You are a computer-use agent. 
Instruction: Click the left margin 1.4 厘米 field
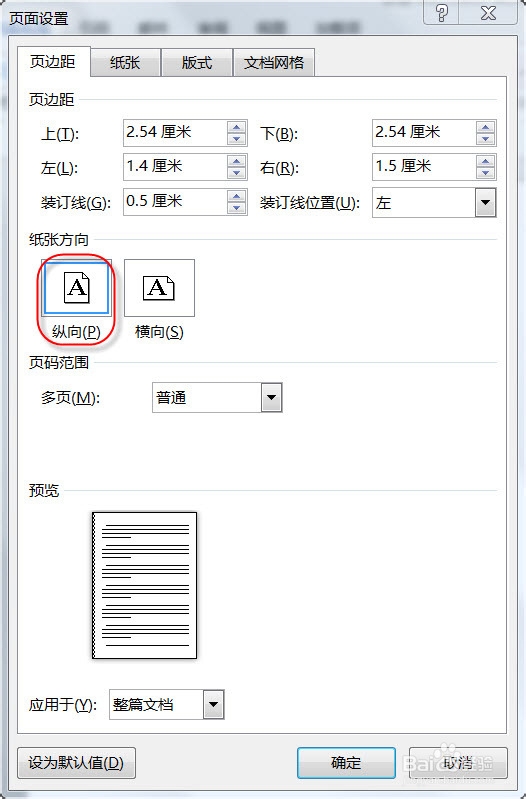(x=175, y=167)
